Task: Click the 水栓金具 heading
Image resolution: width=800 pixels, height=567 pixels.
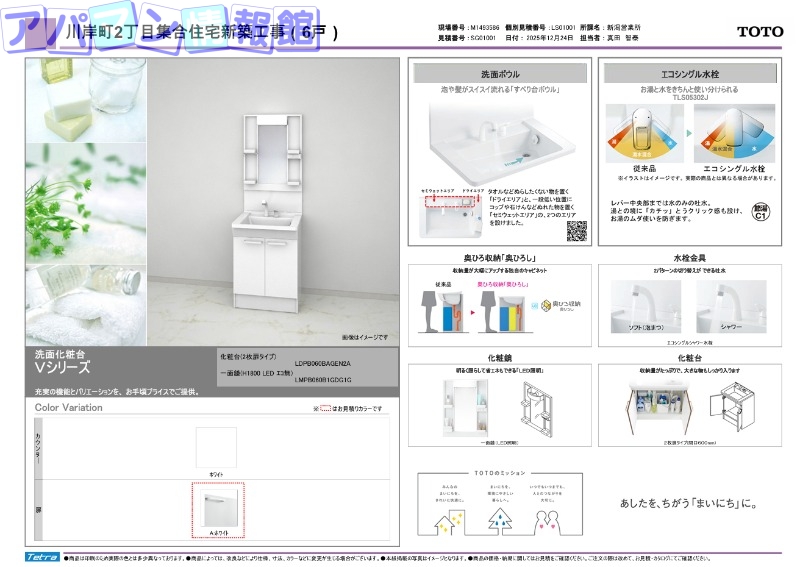Action: (x=689, y=258)
